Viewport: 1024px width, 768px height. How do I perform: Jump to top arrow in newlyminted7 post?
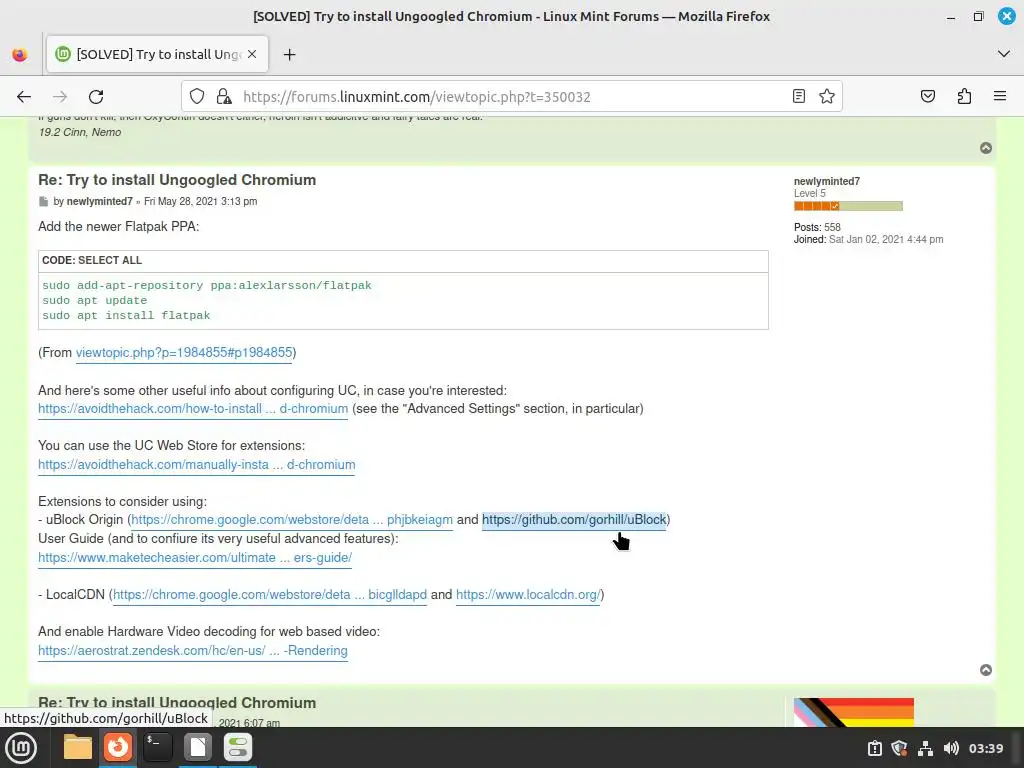tap(986, 670)
